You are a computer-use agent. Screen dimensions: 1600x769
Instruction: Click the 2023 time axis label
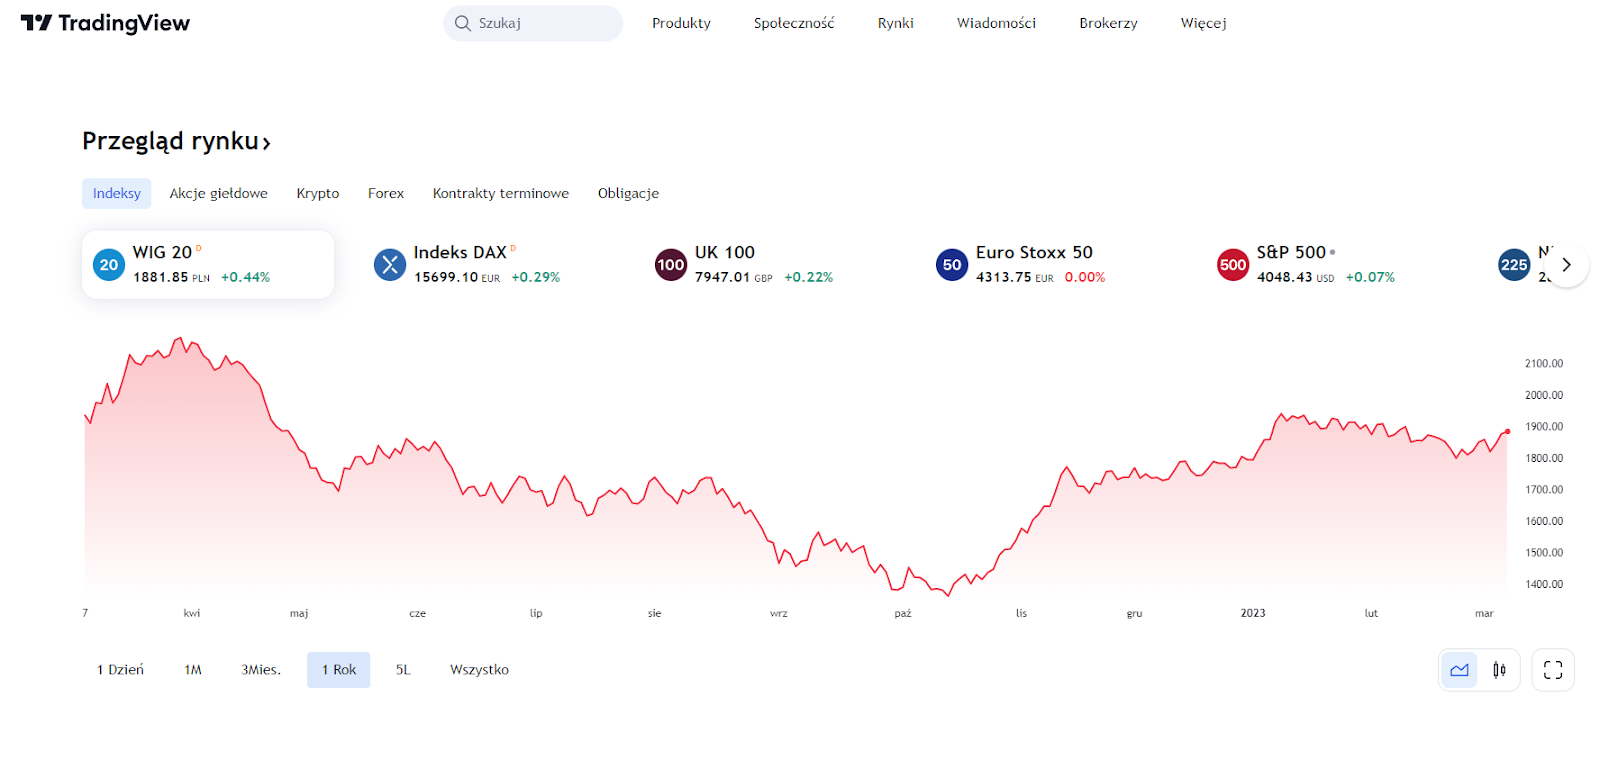coord(1253,613)
